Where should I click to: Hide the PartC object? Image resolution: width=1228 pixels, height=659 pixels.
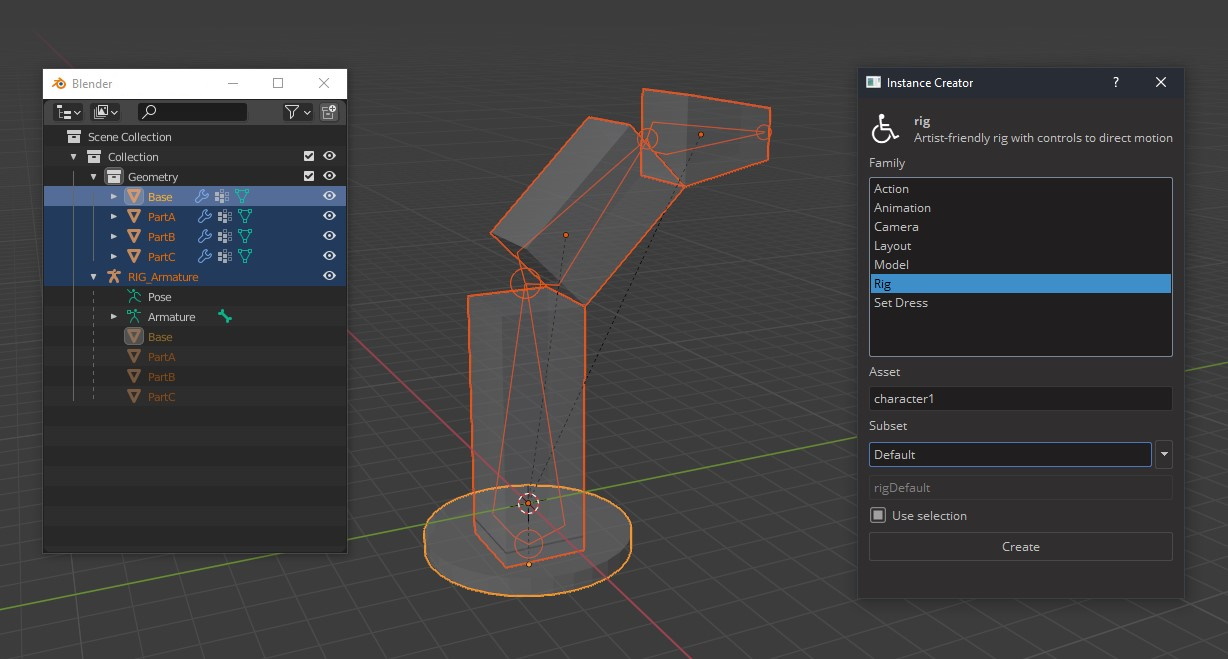329,256
